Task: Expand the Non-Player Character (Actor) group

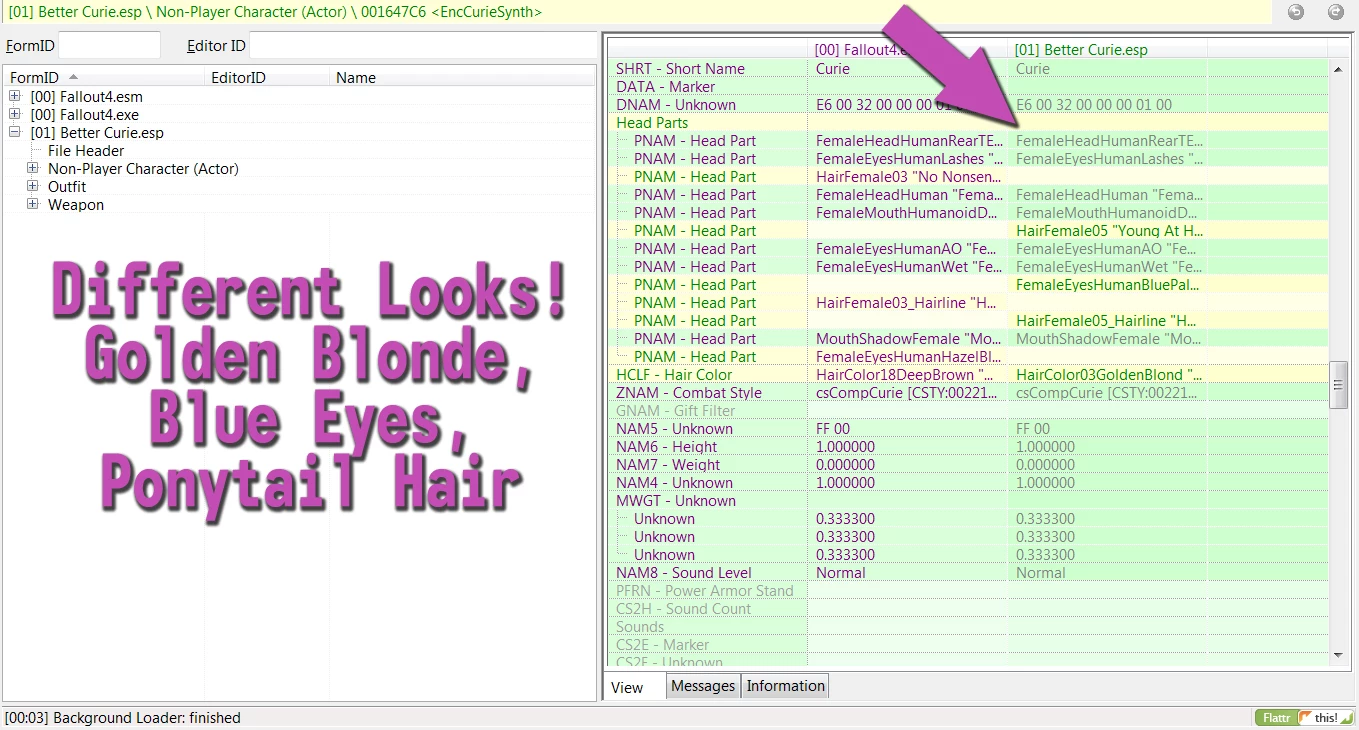Action: tap(33, 169)
